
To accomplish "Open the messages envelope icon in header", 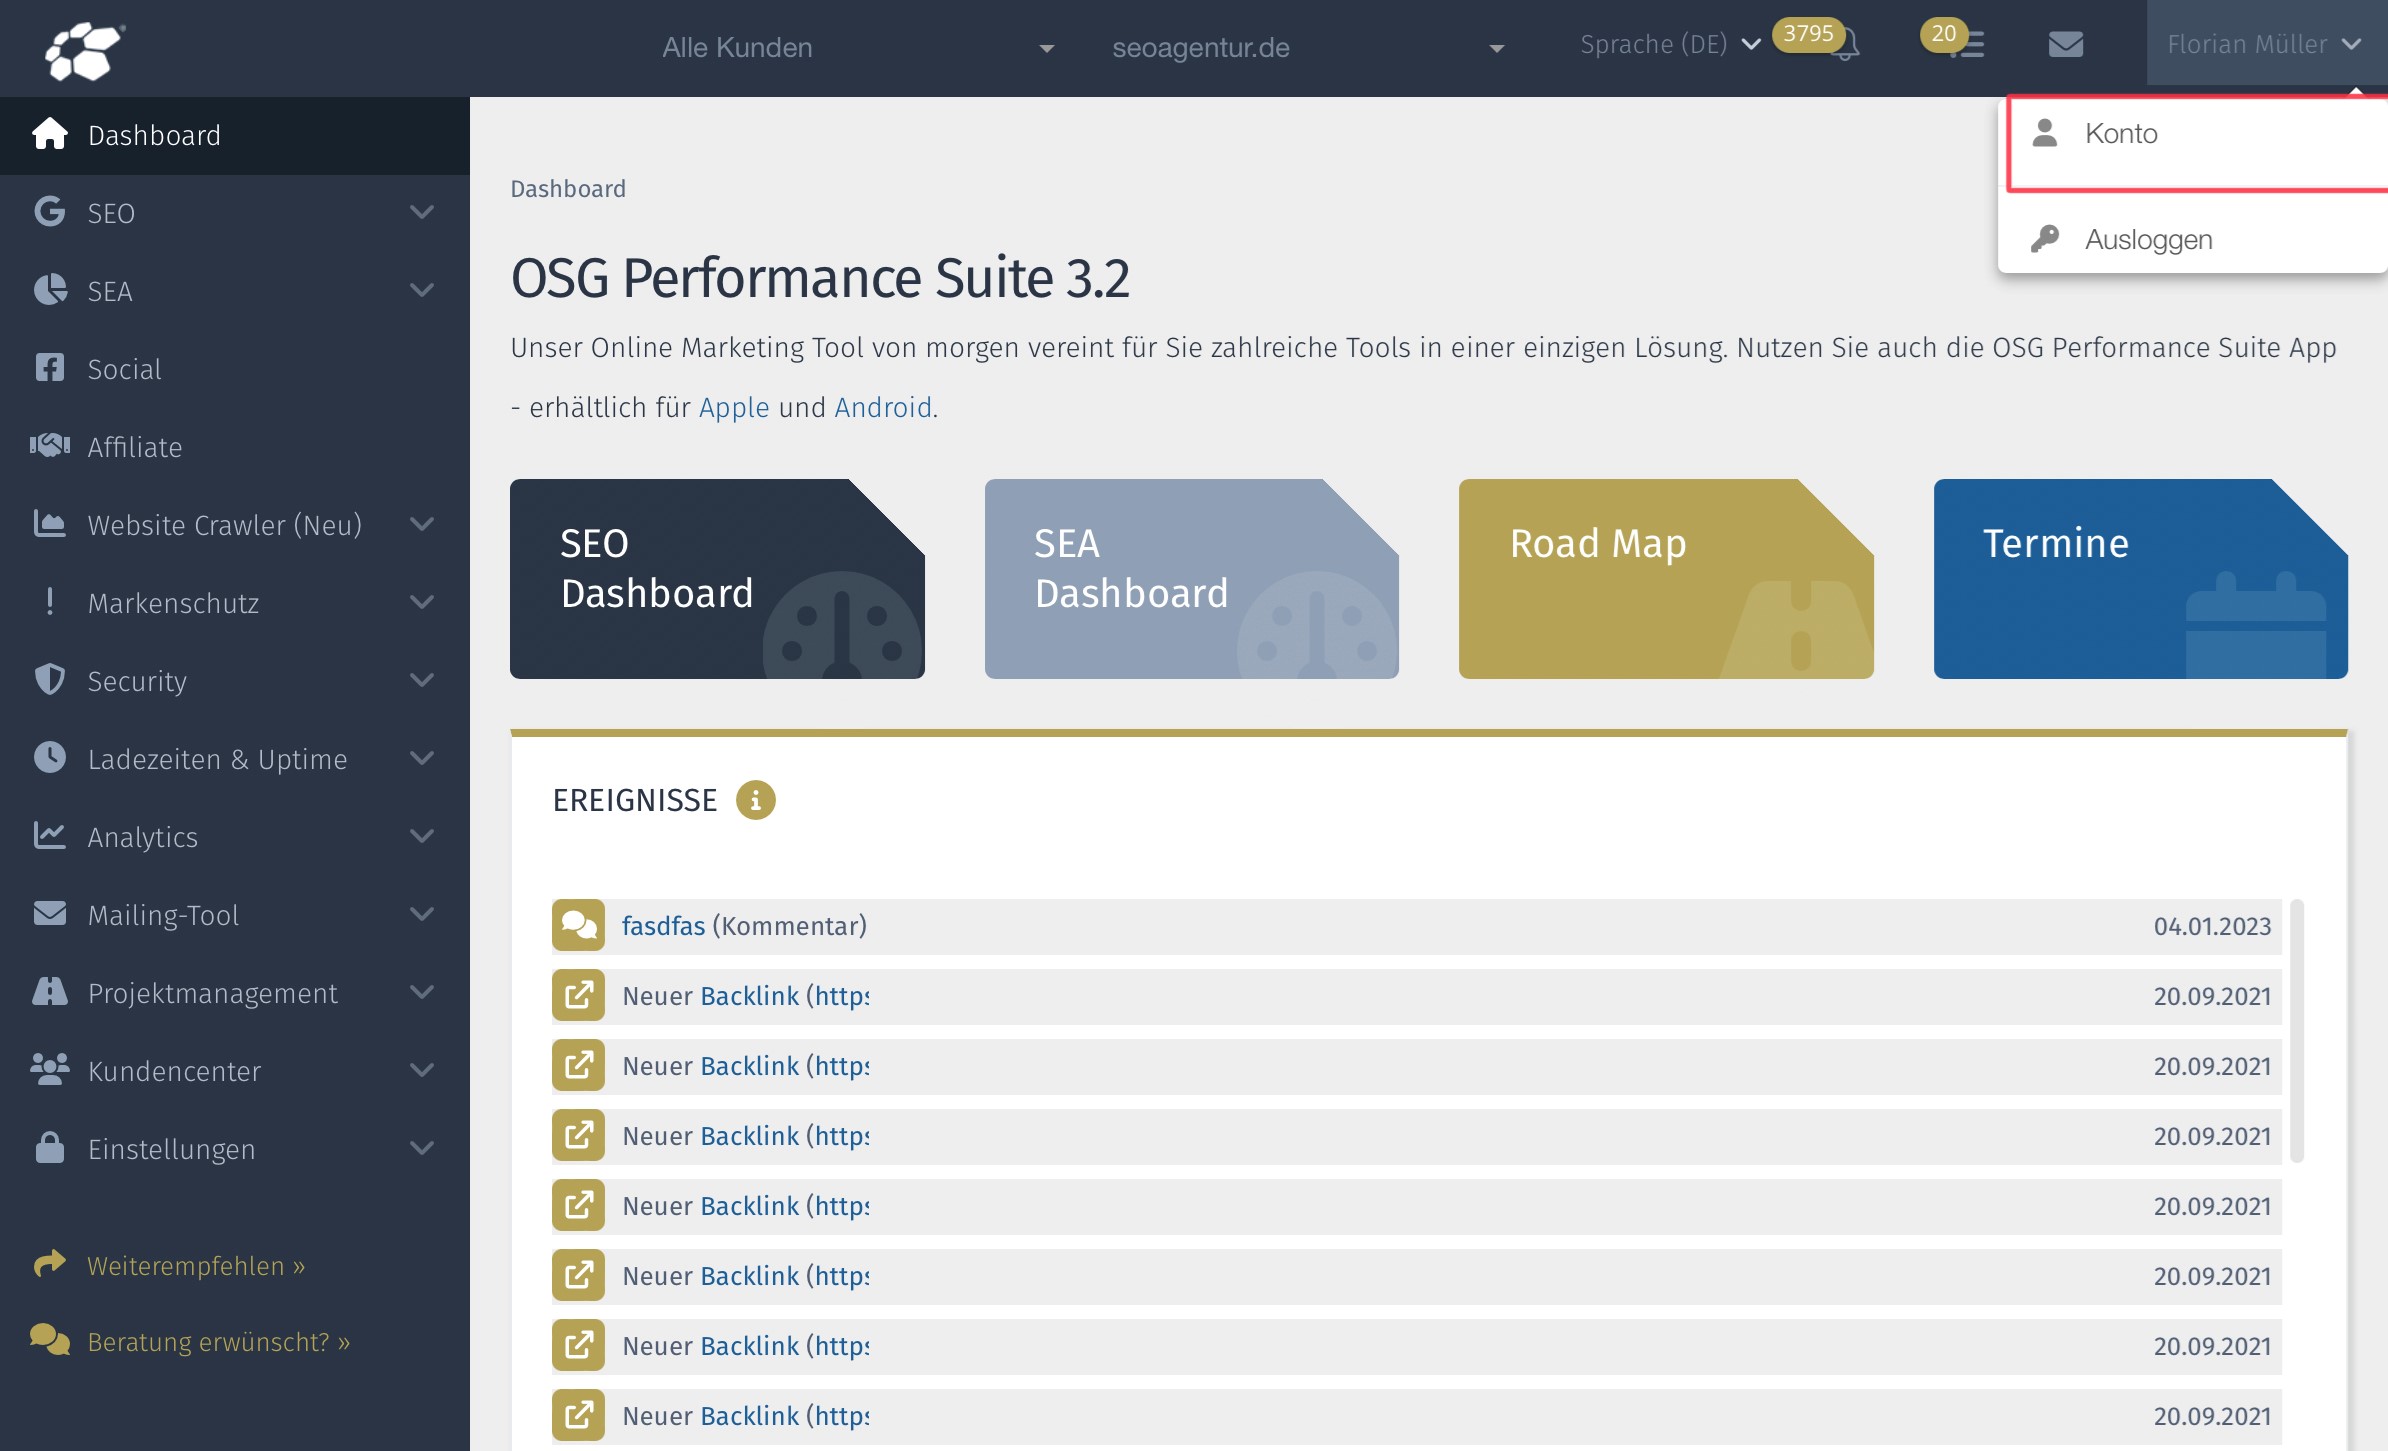I will (x=2065, y=45).
